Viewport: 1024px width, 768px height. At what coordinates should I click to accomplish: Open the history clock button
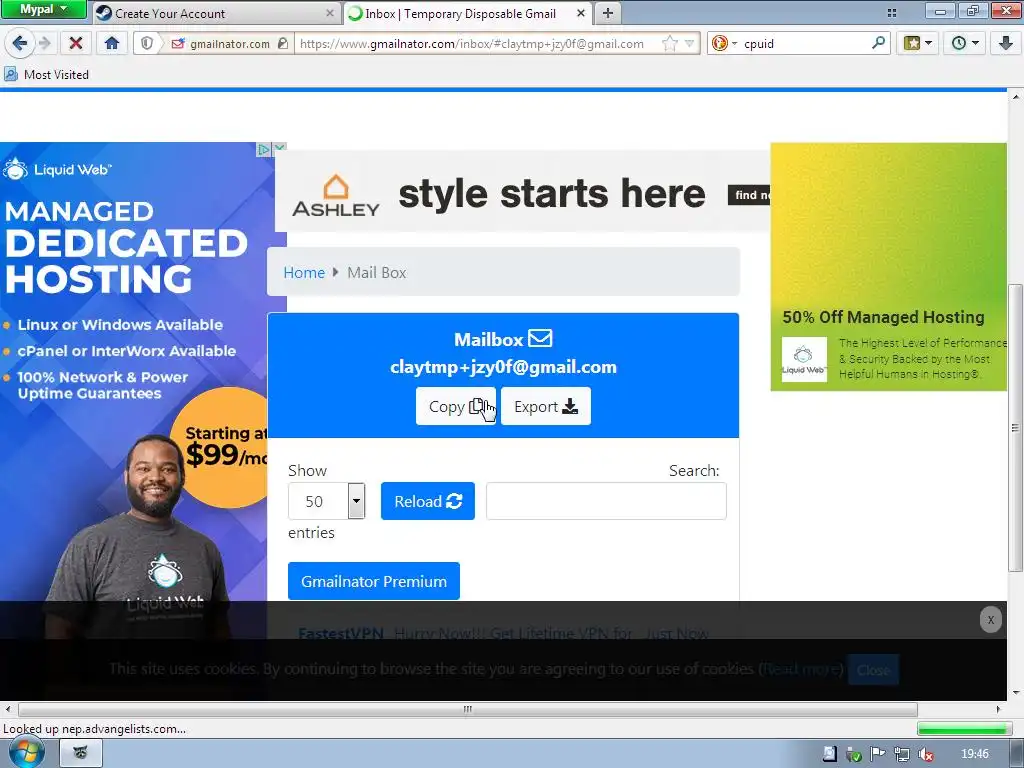point(965,44)
